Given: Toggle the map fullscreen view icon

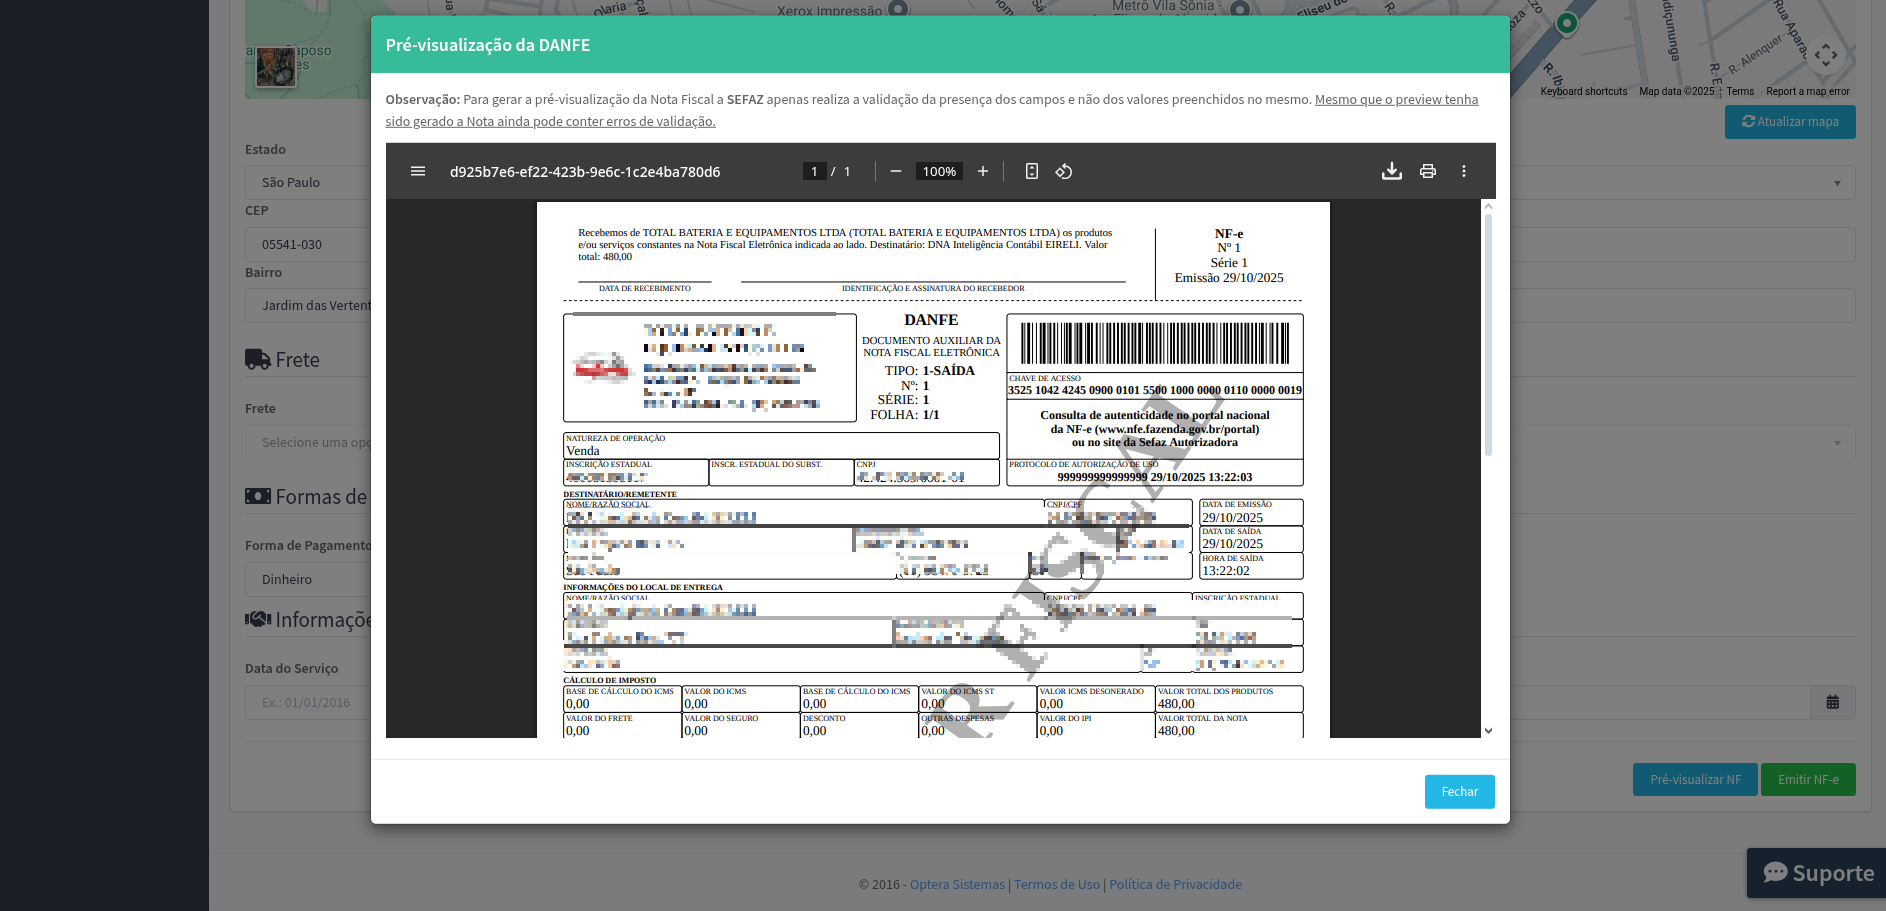Looking at the screenshot, I should click(1825, 55).
